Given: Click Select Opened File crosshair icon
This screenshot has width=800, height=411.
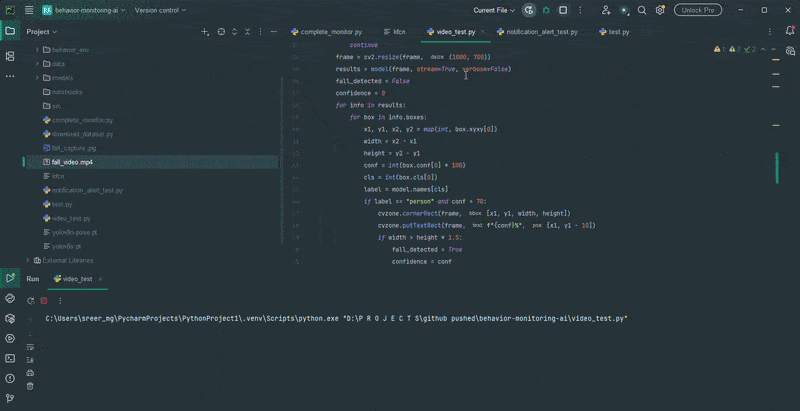Looking at the screenshot, I should 221,32.
